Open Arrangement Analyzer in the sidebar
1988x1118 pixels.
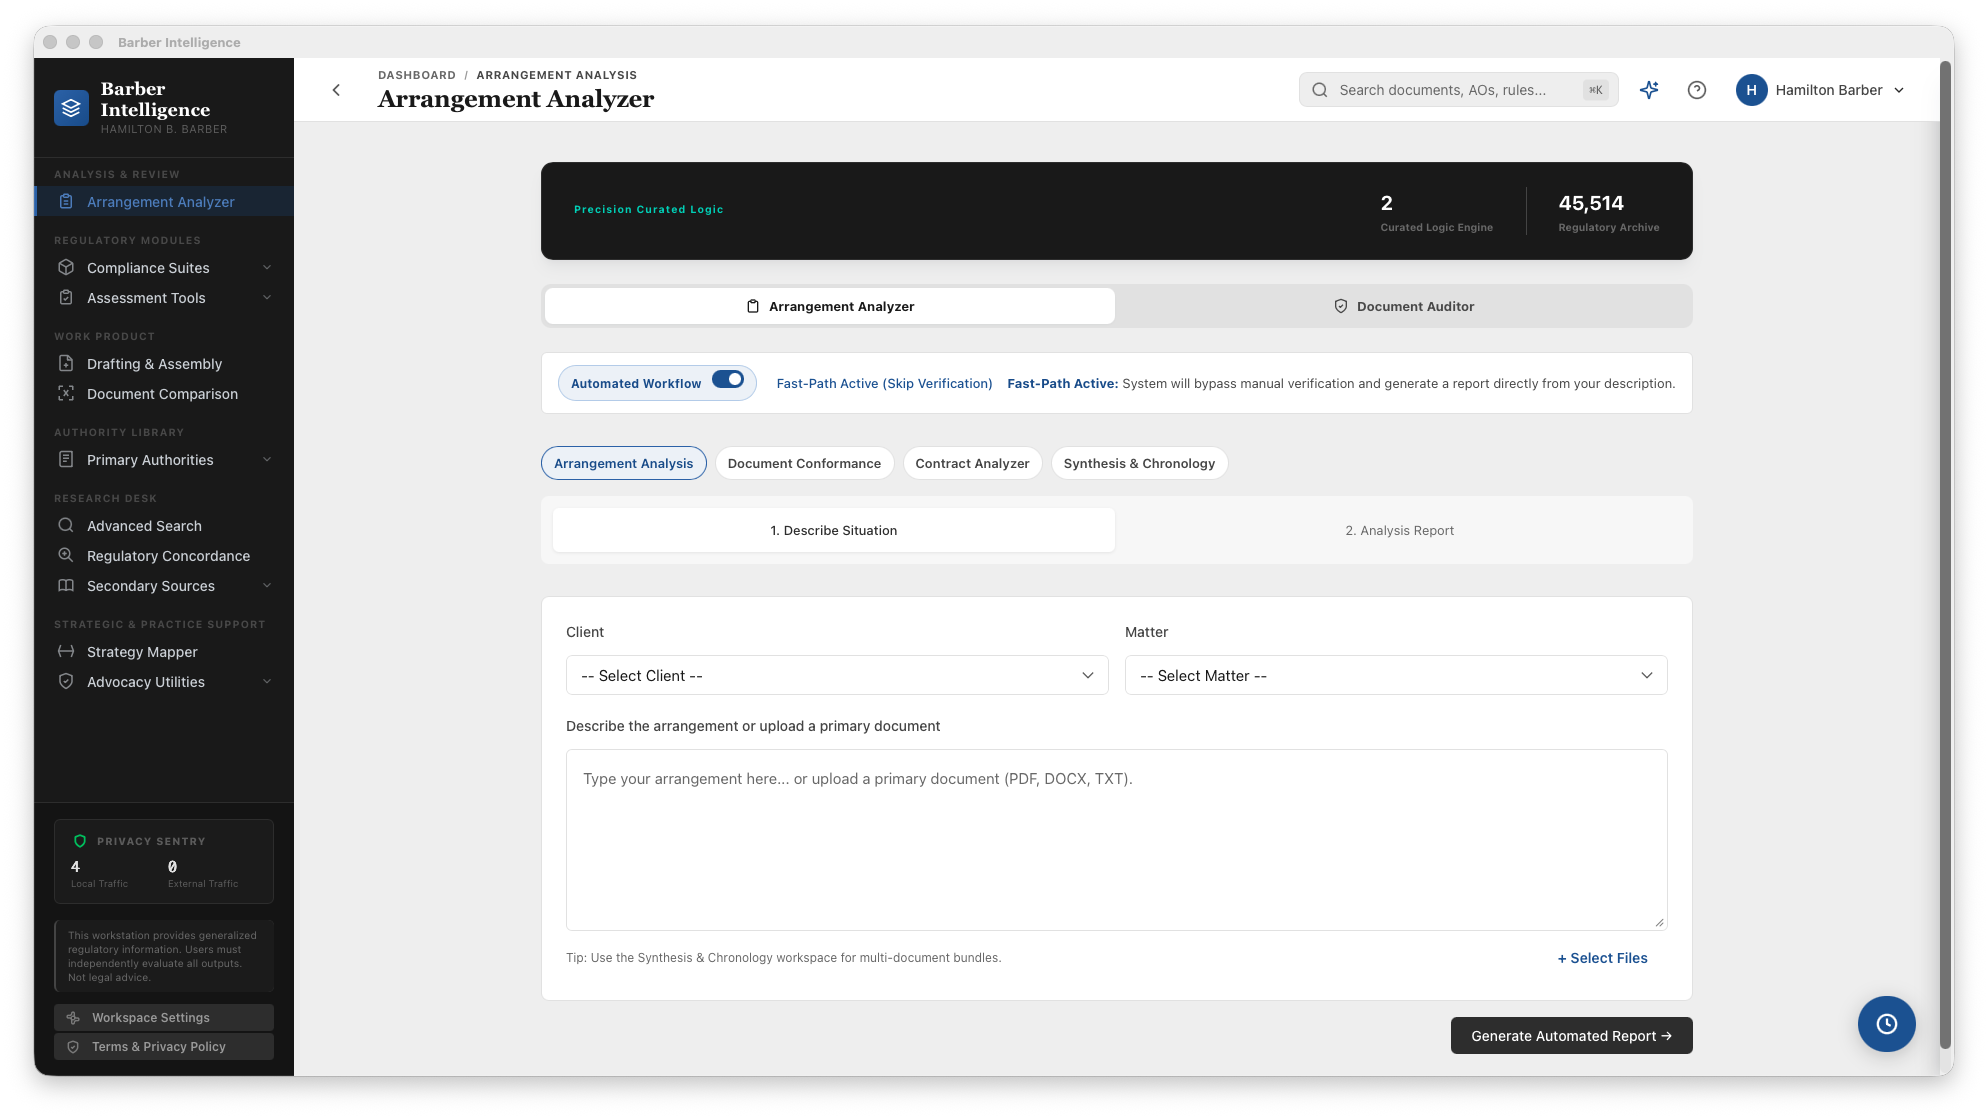tap(164, 201)
